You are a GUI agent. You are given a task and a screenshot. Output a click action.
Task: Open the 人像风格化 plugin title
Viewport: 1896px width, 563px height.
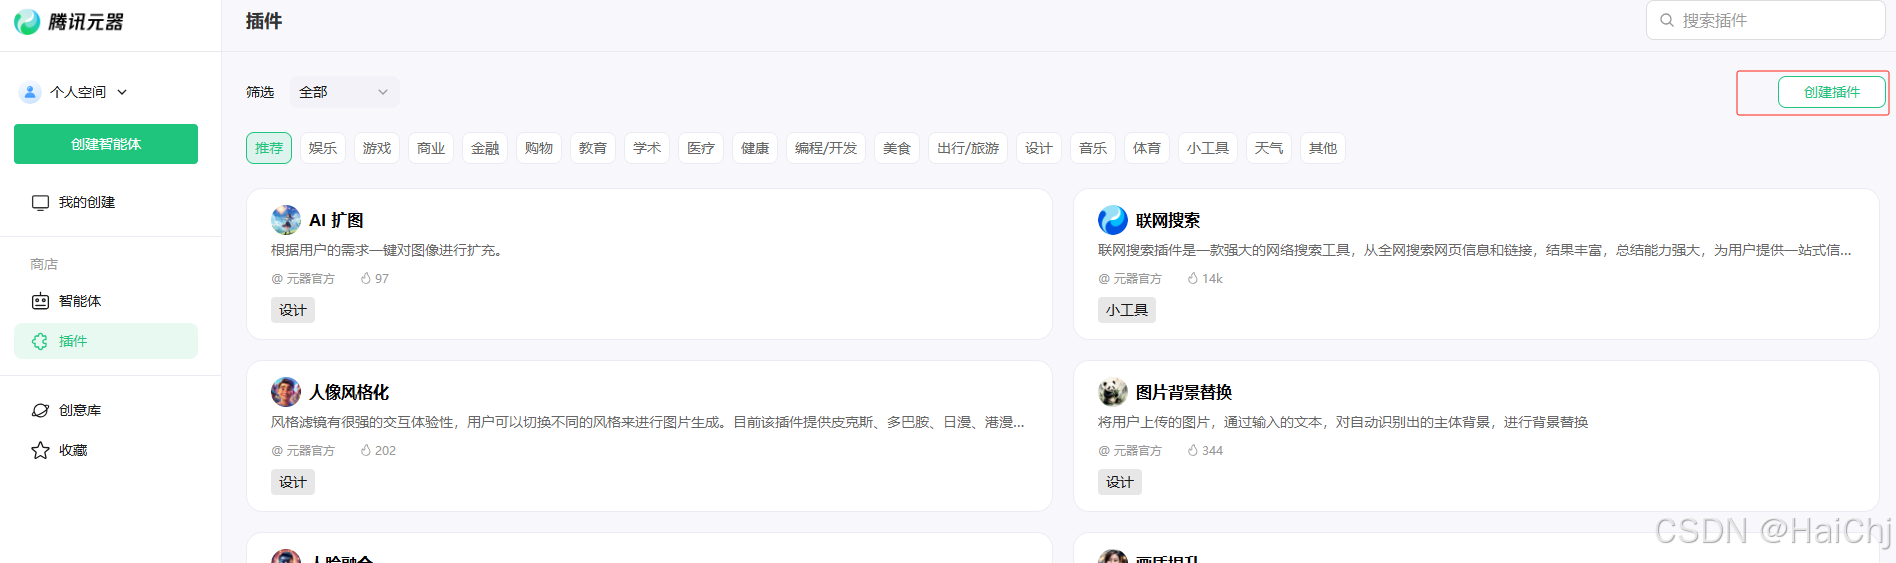349,392
